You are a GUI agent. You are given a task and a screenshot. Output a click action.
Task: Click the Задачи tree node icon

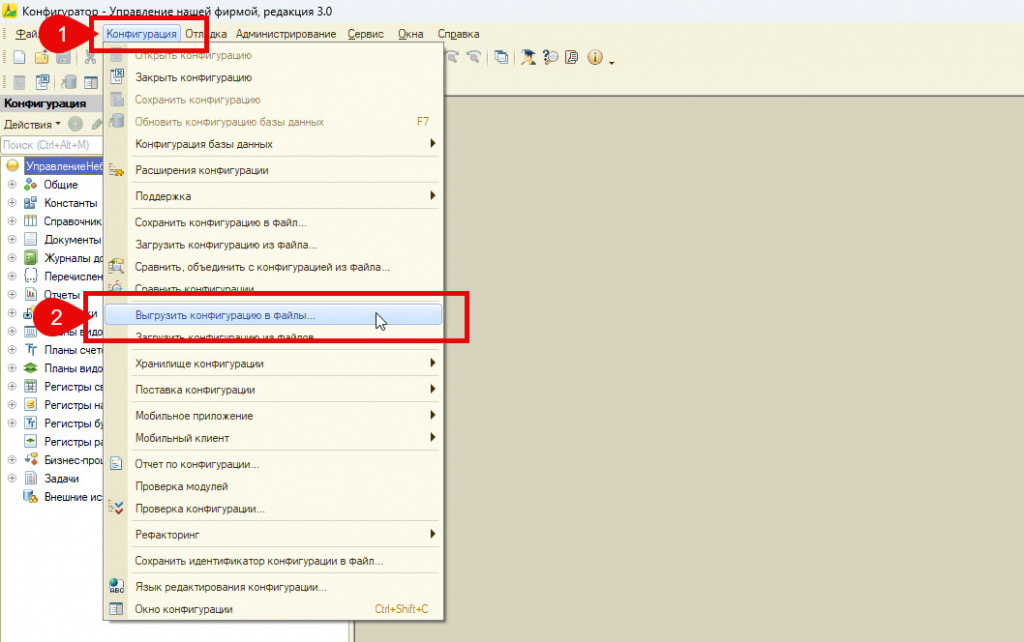point(30,478)
